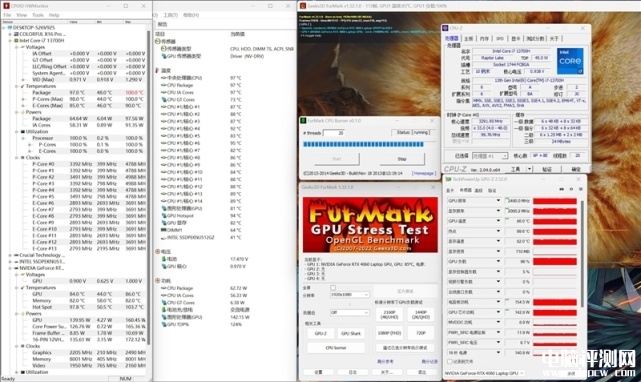641x382 pixels.
Task: Take a GPU-Z screenshot with the camera icon
Action: coord(561,189)
